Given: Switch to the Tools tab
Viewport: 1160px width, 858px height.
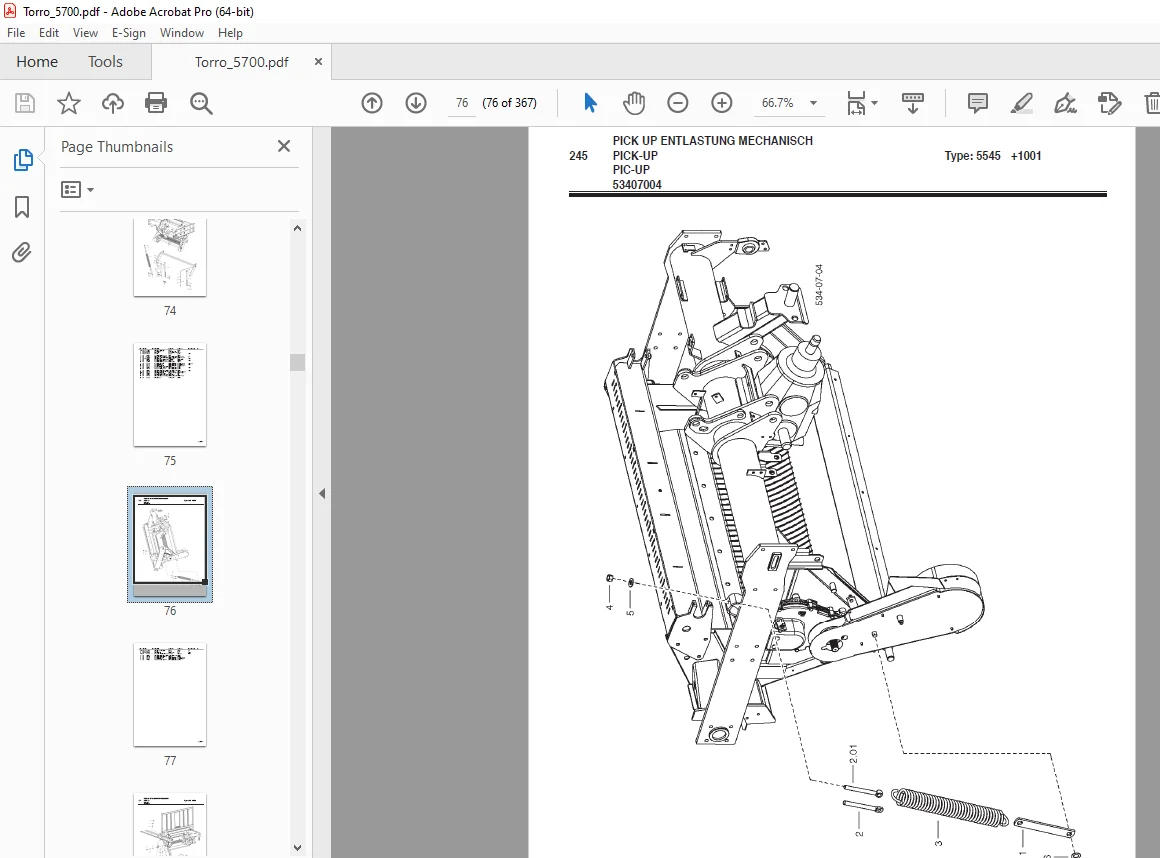Looking at the screenshot, I should click(x=105, y=61).
